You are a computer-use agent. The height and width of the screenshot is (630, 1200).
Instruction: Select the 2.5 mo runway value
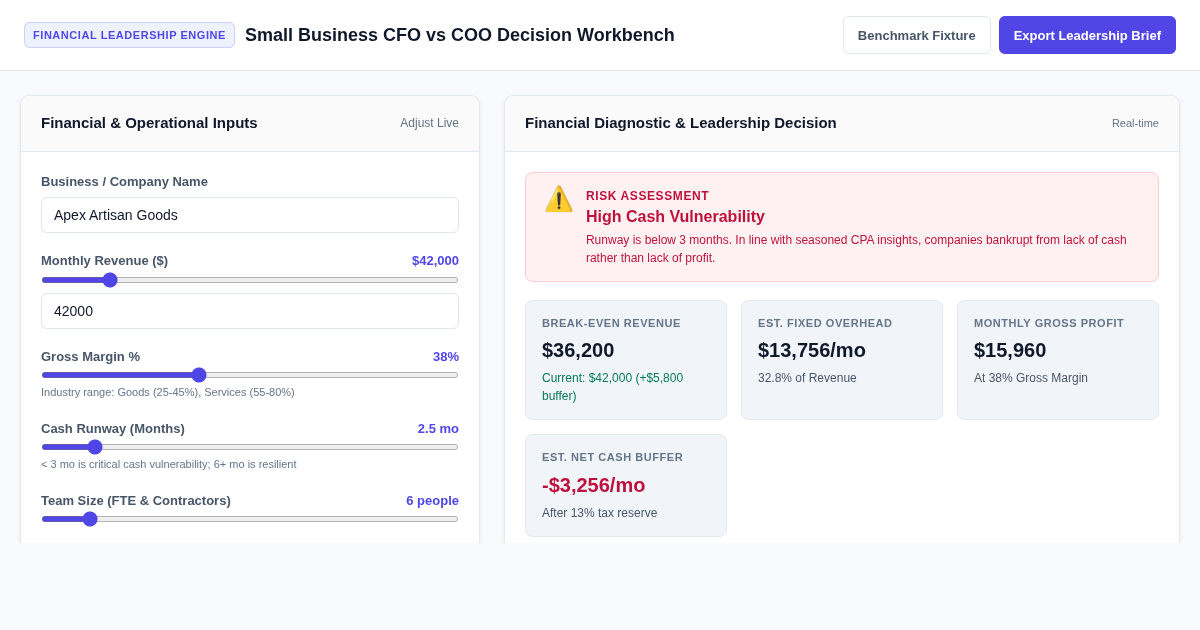point(438,429)
